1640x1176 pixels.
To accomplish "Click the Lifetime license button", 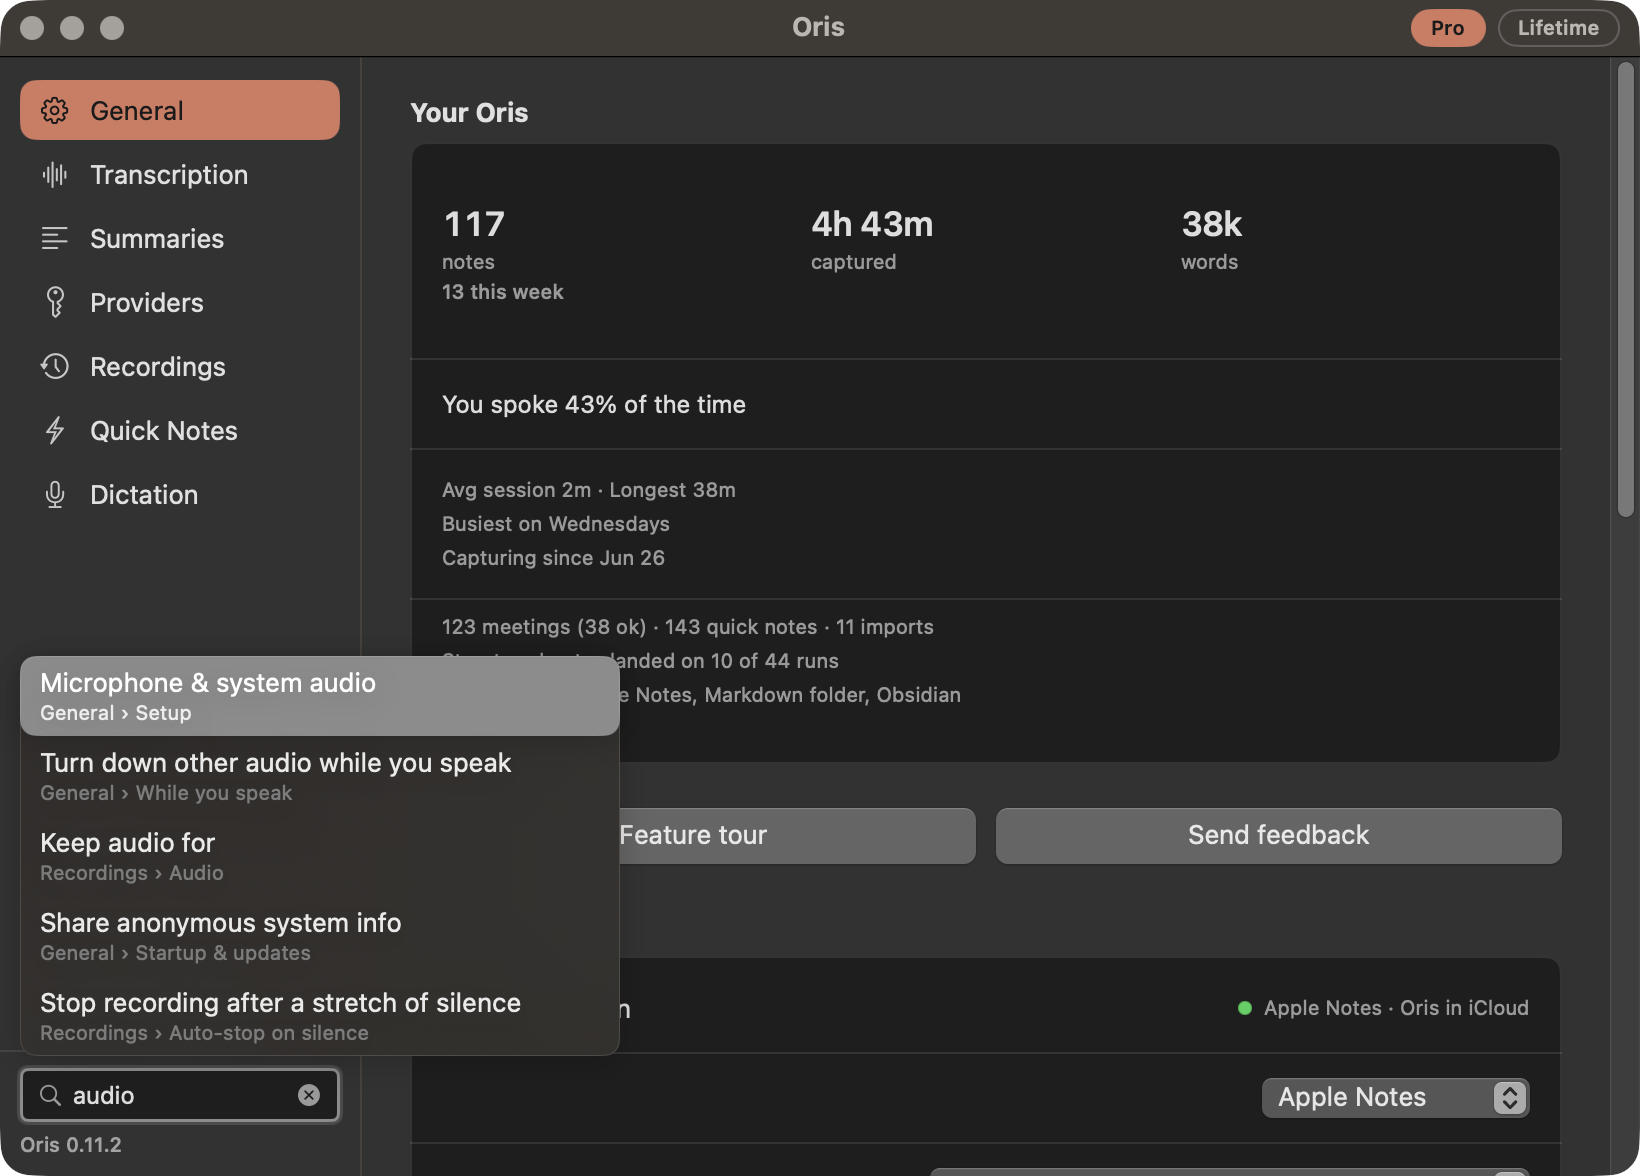I will click(1558, 28).
